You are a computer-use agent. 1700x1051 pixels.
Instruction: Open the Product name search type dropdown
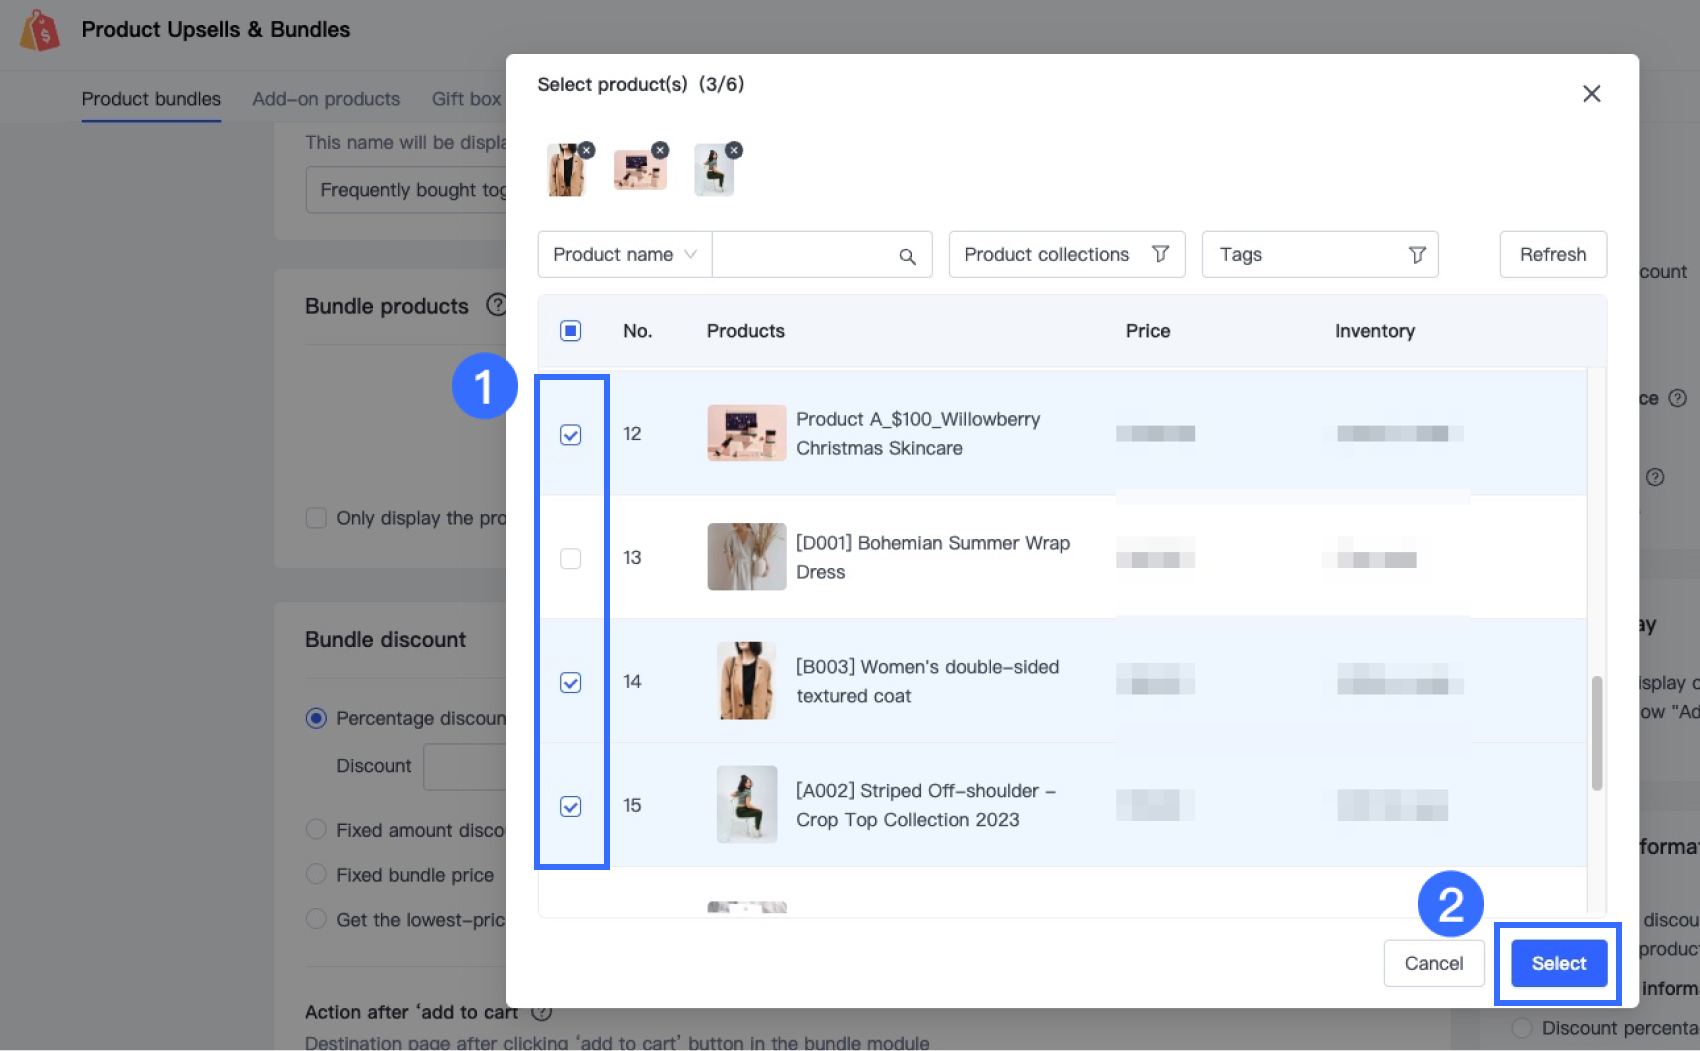pyautogui.click(x=625, y=255)
